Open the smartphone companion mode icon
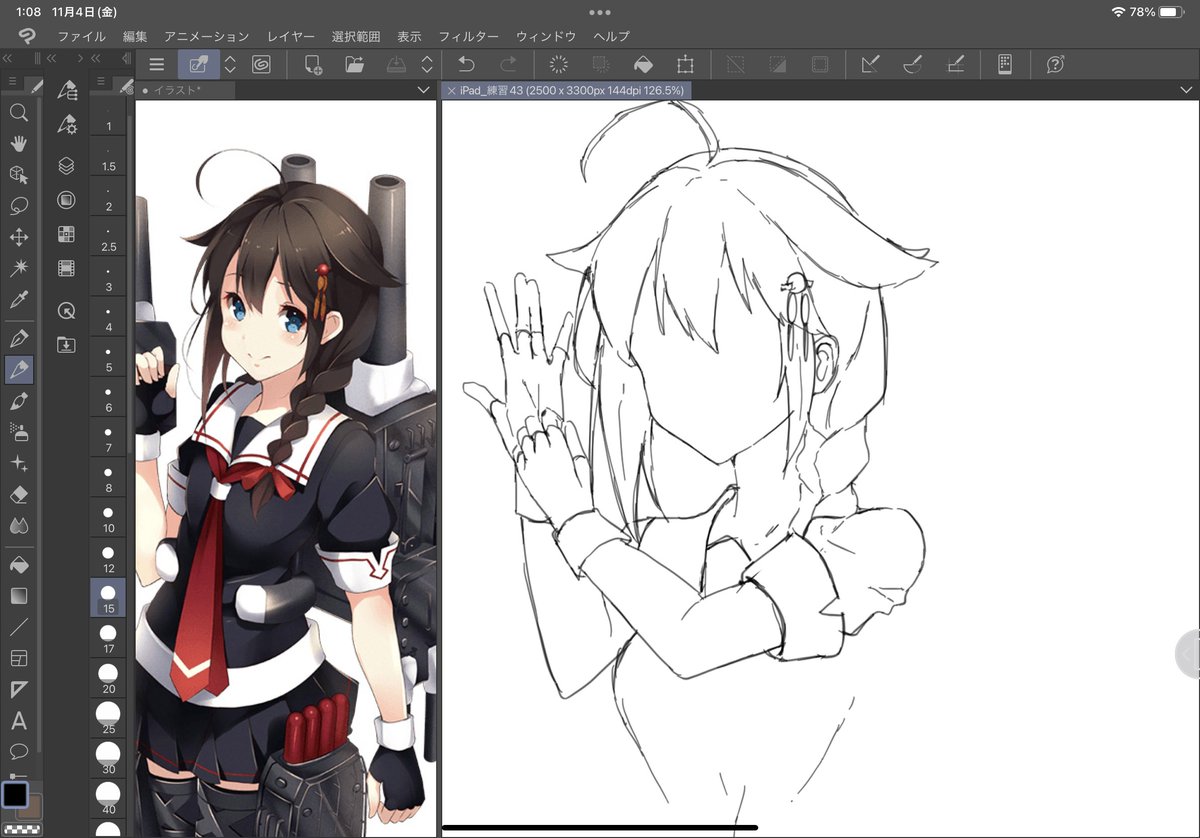1200x838 pixels. pos(1005,65)
